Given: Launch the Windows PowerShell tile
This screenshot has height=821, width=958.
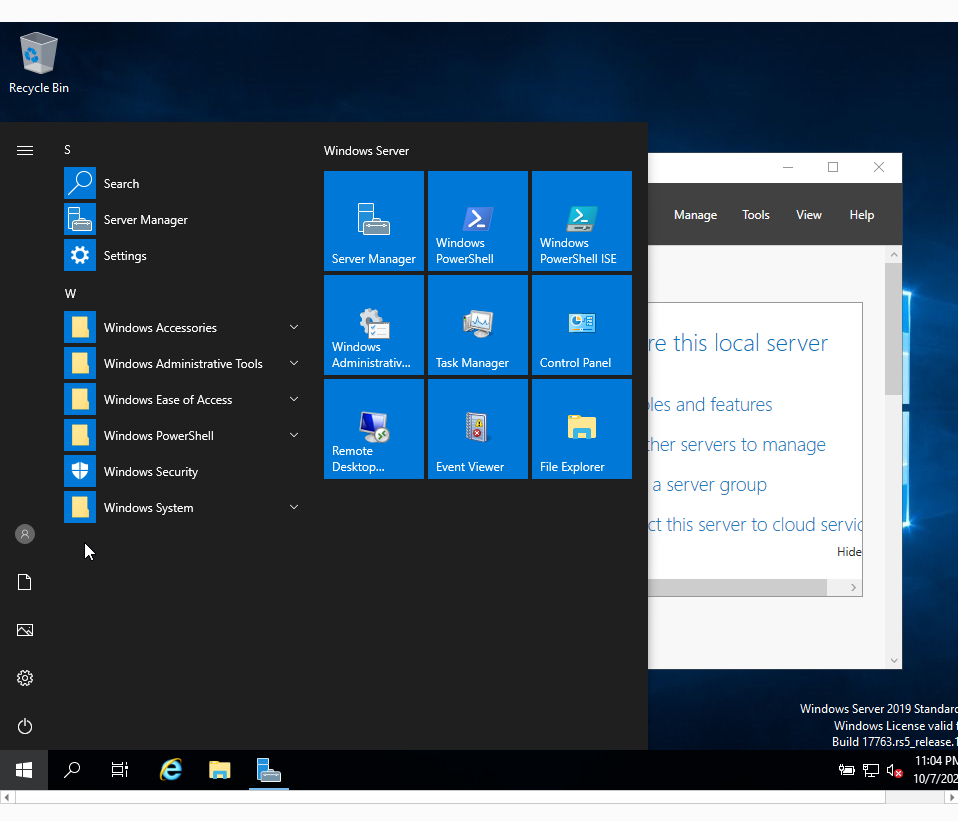Looking at the screenshot, I should point(478,221).
